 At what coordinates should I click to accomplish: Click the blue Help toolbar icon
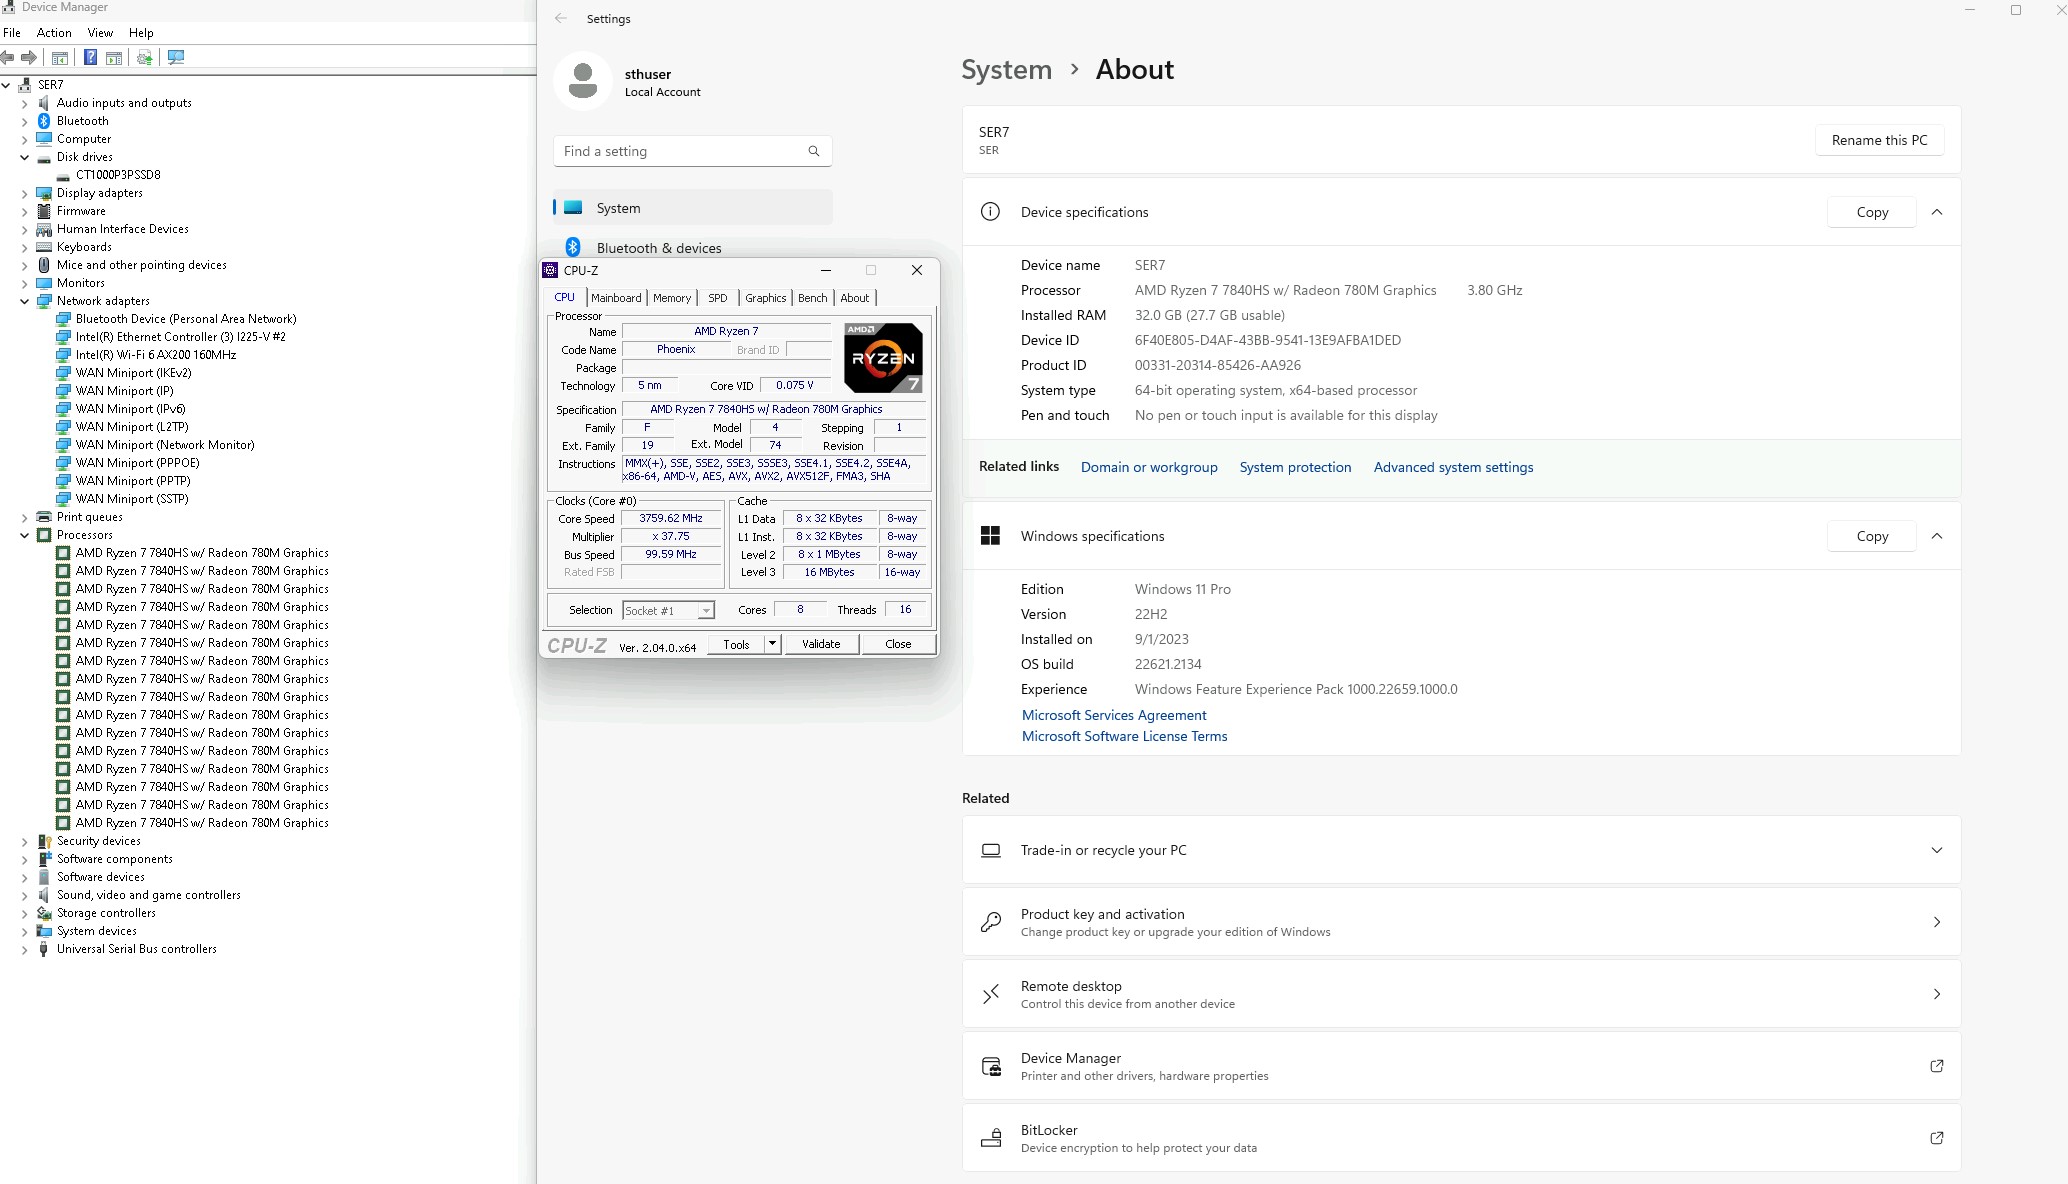tap(90, 58)
